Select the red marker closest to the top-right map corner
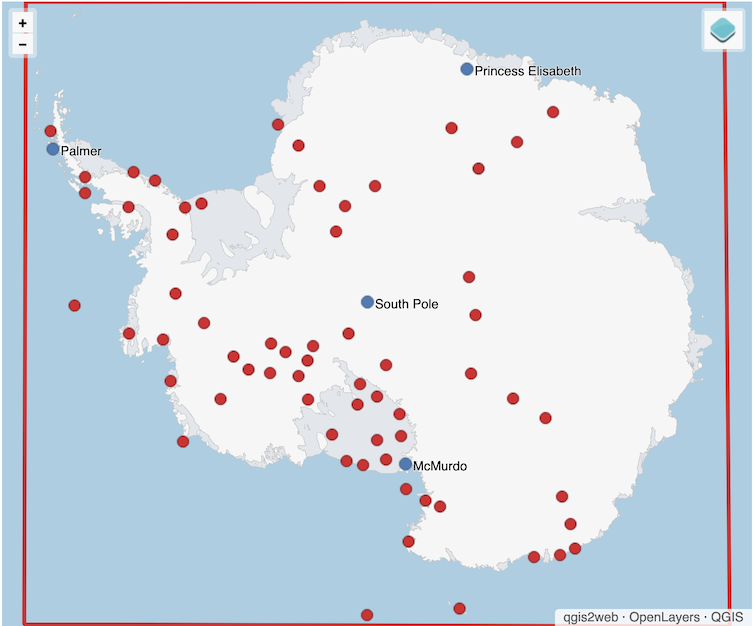Screen dimensions: 754x626 553,112
